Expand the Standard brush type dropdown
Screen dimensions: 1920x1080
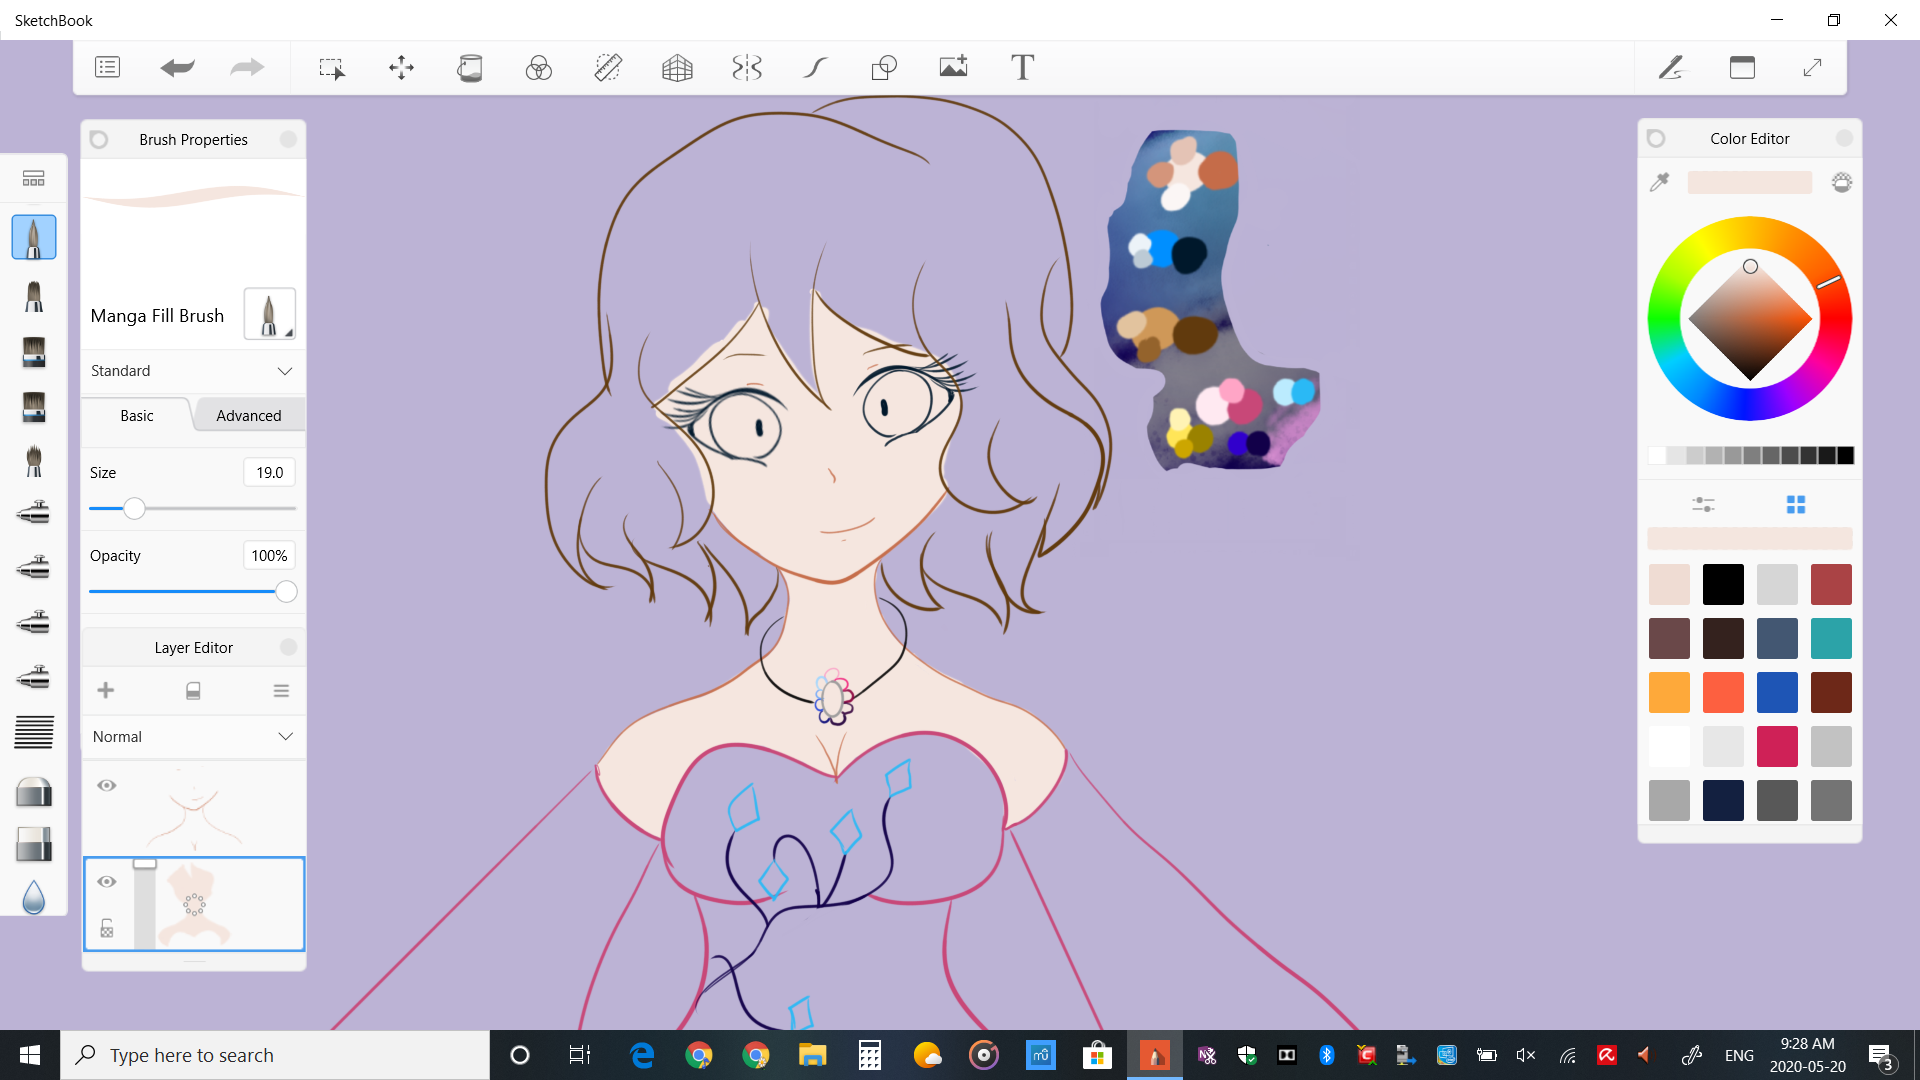[x=193, y=370]
